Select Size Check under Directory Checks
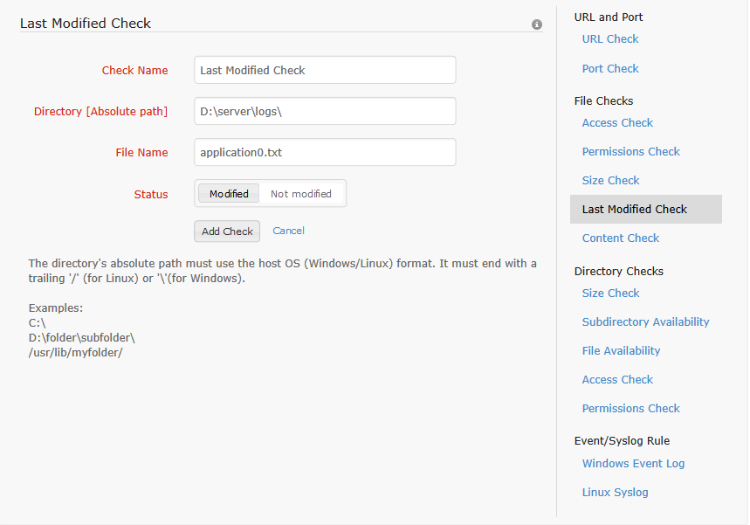The width and height of the screenshot is (750, 525). tap(610, 293)
